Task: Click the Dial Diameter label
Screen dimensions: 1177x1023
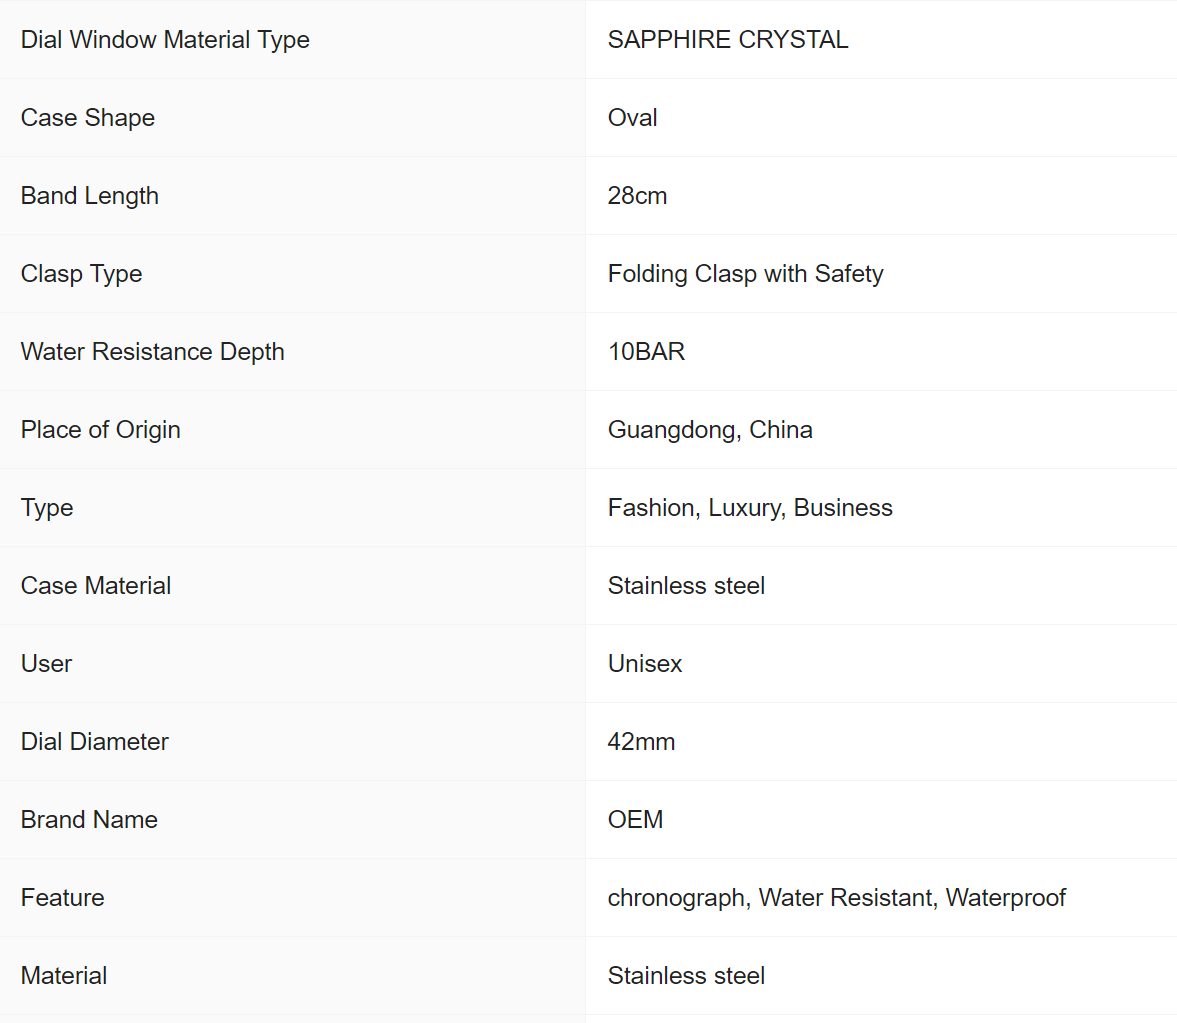Action: point(95,742)
